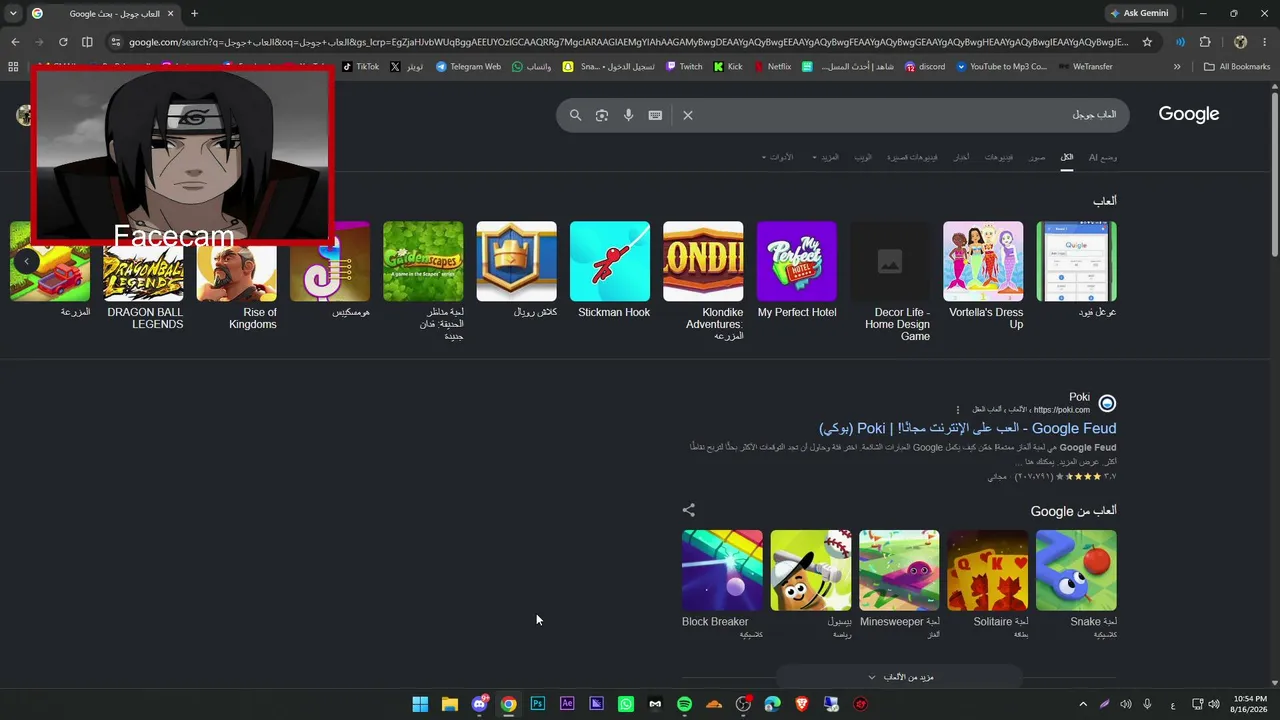
Task: Open the Rise of Kingdoms tile
Action: tap(237, 271)
